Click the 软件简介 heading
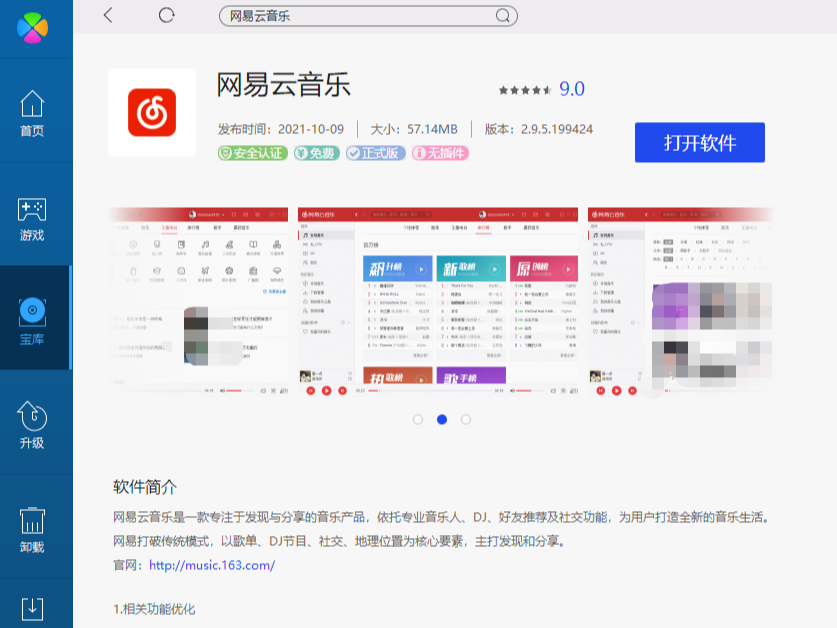The image size is (837, 628). pos(145,486)
